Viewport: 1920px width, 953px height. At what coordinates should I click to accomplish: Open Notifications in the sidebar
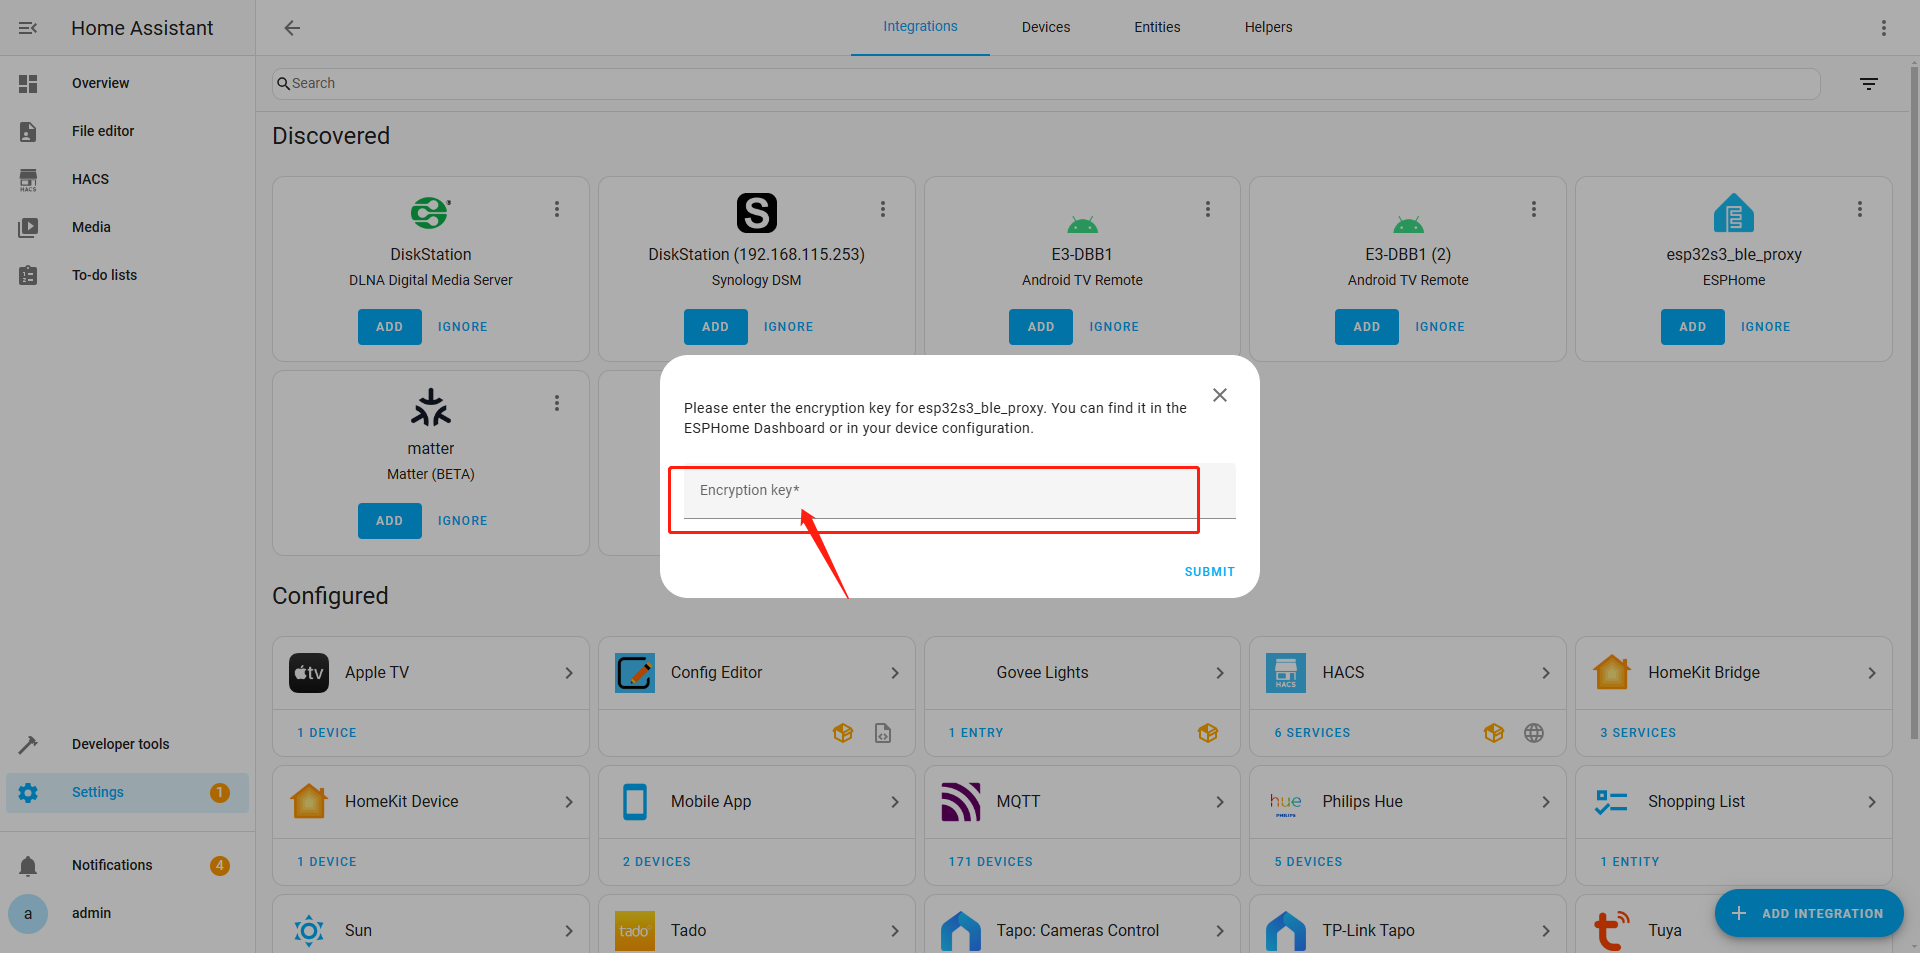point(112,865)
